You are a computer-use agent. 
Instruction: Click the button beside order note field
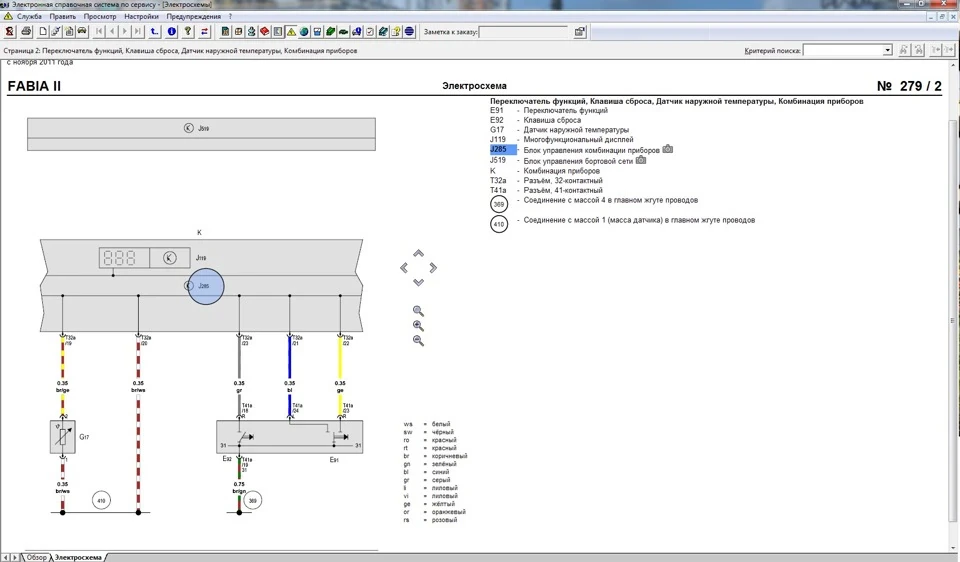[579, 32]
